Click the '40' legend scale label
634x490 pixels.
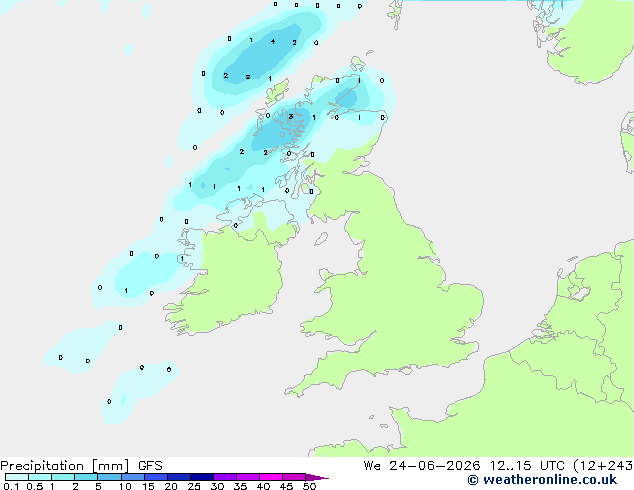(263, 486)
